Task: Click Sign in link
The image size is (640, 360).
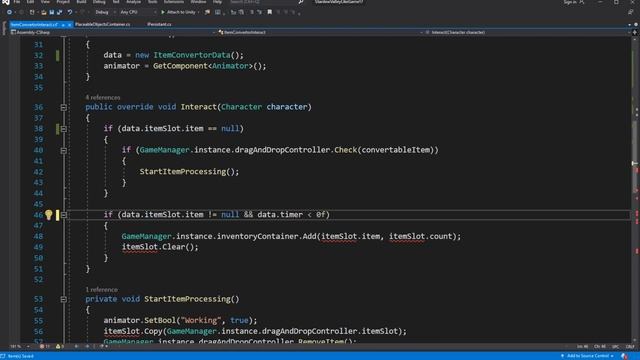Action: tap(569, 2)
